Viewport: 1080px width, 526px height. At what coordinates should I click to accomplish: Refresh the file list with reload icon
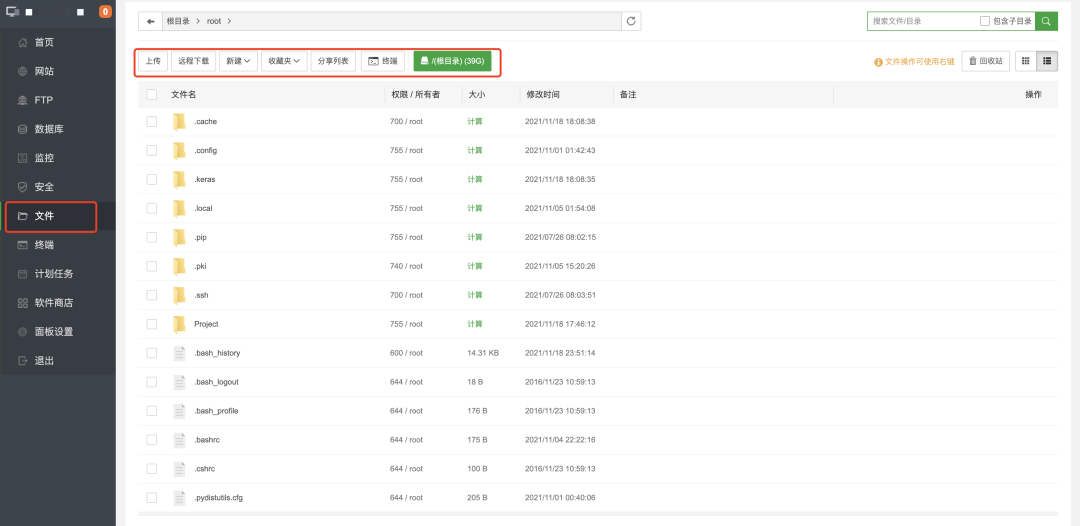tap(631, 21)
